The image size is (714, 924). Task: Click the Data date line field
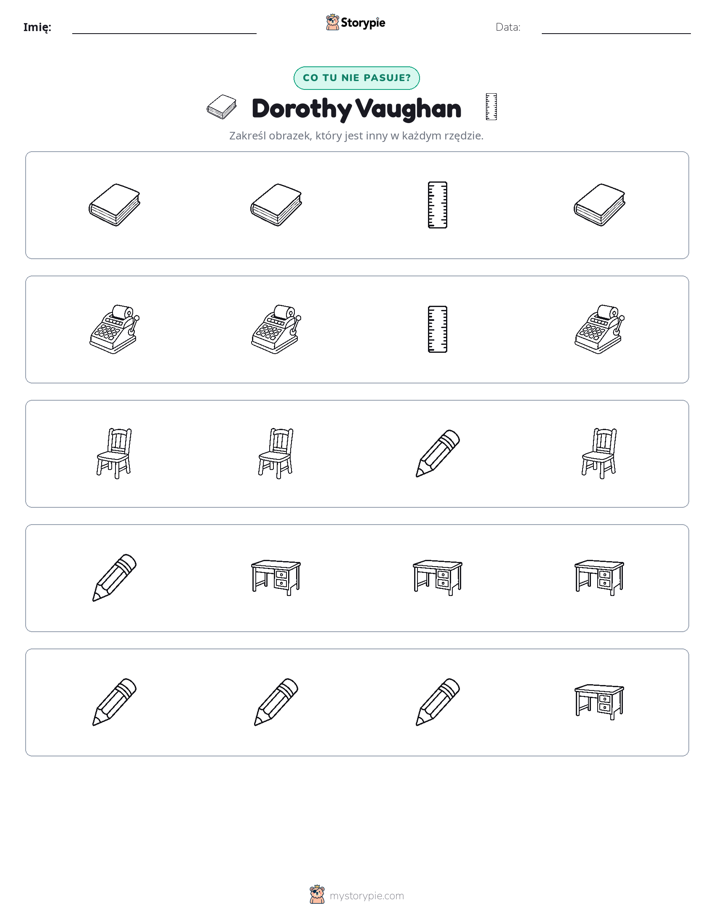click(616, 27)
